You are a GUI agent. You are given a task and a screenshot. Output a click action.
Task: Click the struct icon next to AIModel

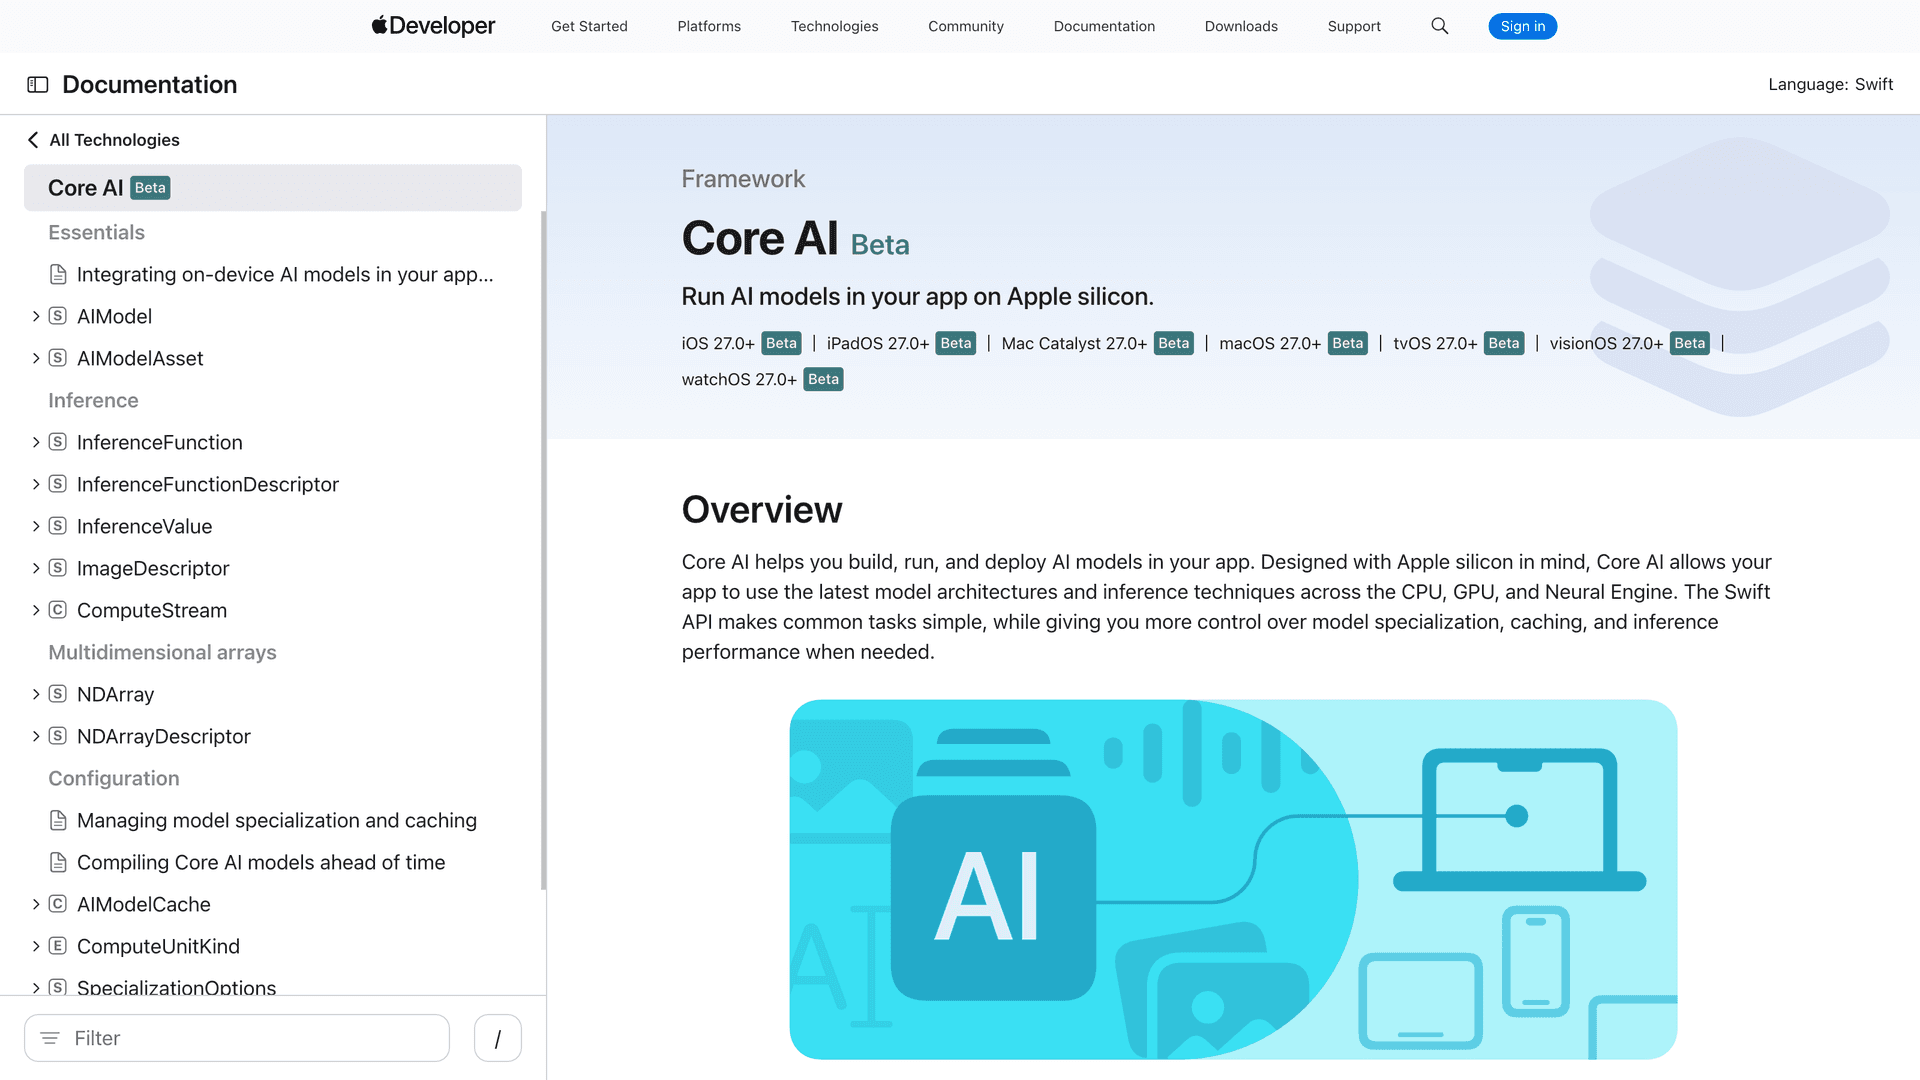58,316
